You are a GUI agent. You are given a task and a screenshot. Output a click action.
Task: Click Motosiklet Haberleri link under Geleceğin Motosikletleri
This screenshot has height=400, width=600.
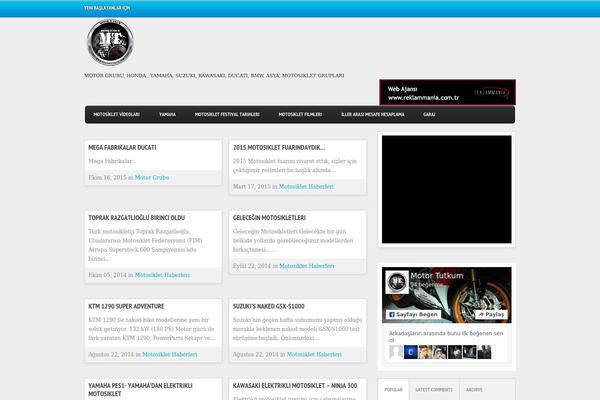(x=307, y=266)
